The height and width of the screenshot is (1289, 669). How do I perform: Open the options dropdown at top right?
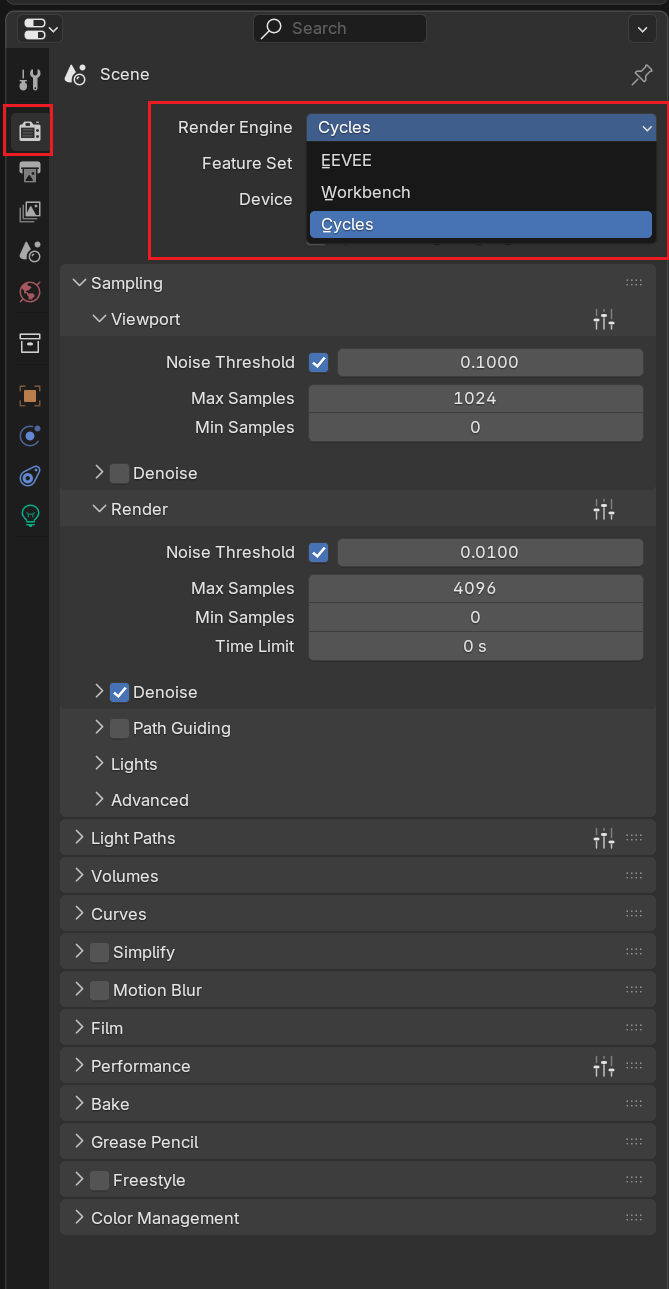coord(642,29)
